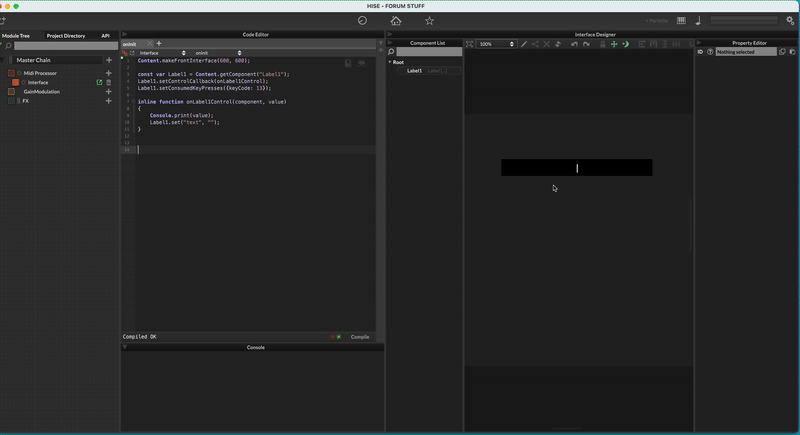This screenshot has width=800, height=435.
Task: Collapse the Console panel triangle
Action: [x=125, y=347]
